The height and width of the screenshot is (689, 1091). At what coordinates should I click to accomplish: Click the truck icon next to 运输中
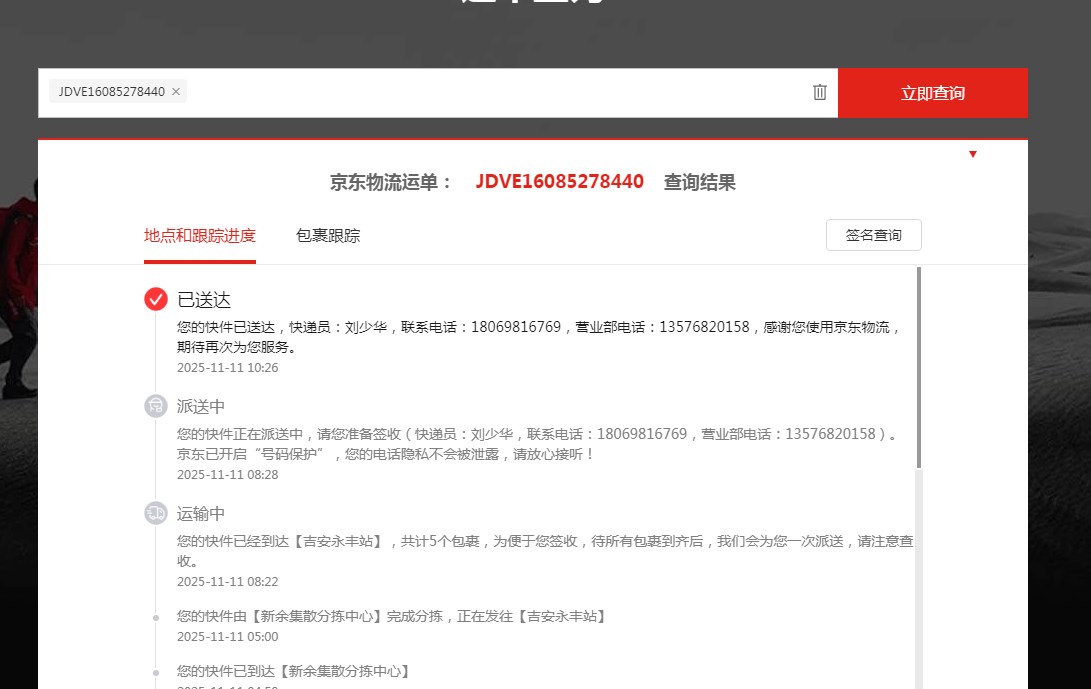pyautogui.click(x=156, y=513)
